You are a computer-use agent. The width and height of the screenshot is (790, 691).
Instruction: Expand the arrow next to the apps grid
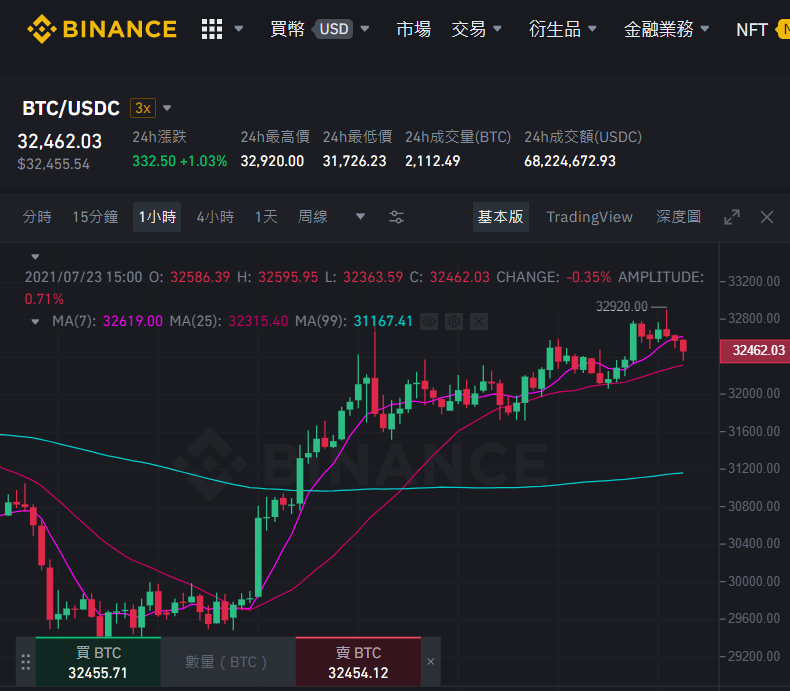click(239, 29)
